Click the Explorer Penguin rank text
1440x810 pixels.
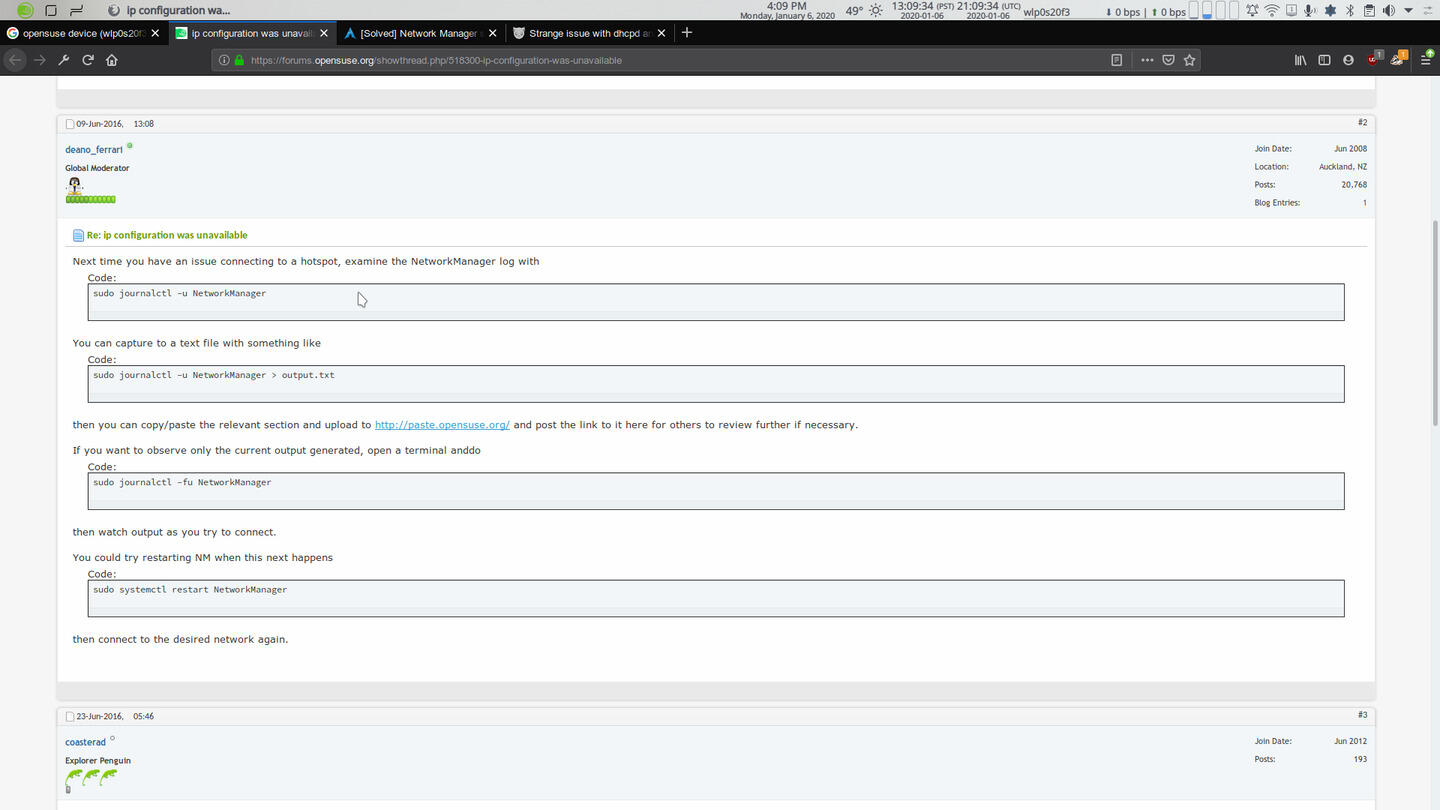[x=98, y=761]
